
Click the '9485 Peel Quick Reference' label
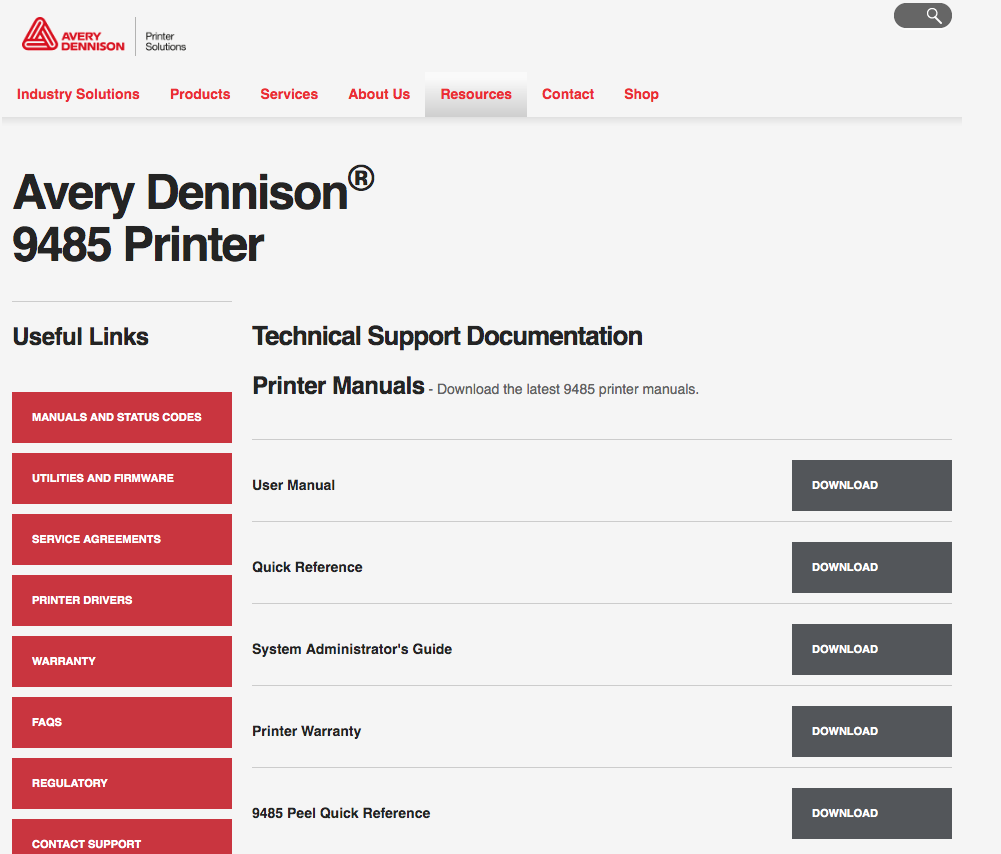pyautogui.click(x=341, y=813)
